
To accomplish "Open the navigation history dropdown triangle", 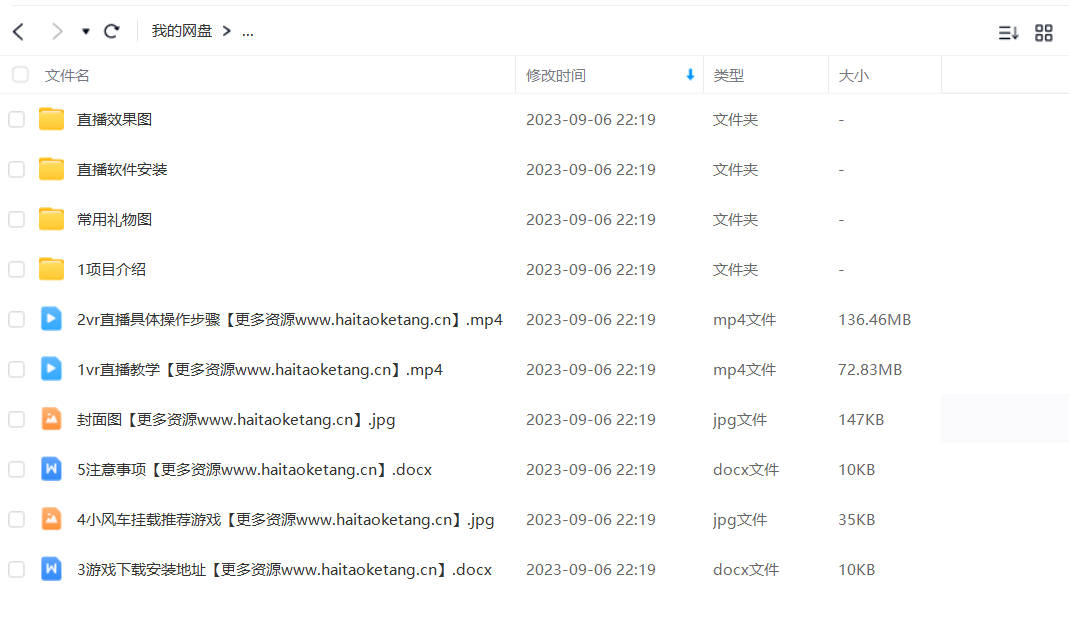I will click(85, 31).
